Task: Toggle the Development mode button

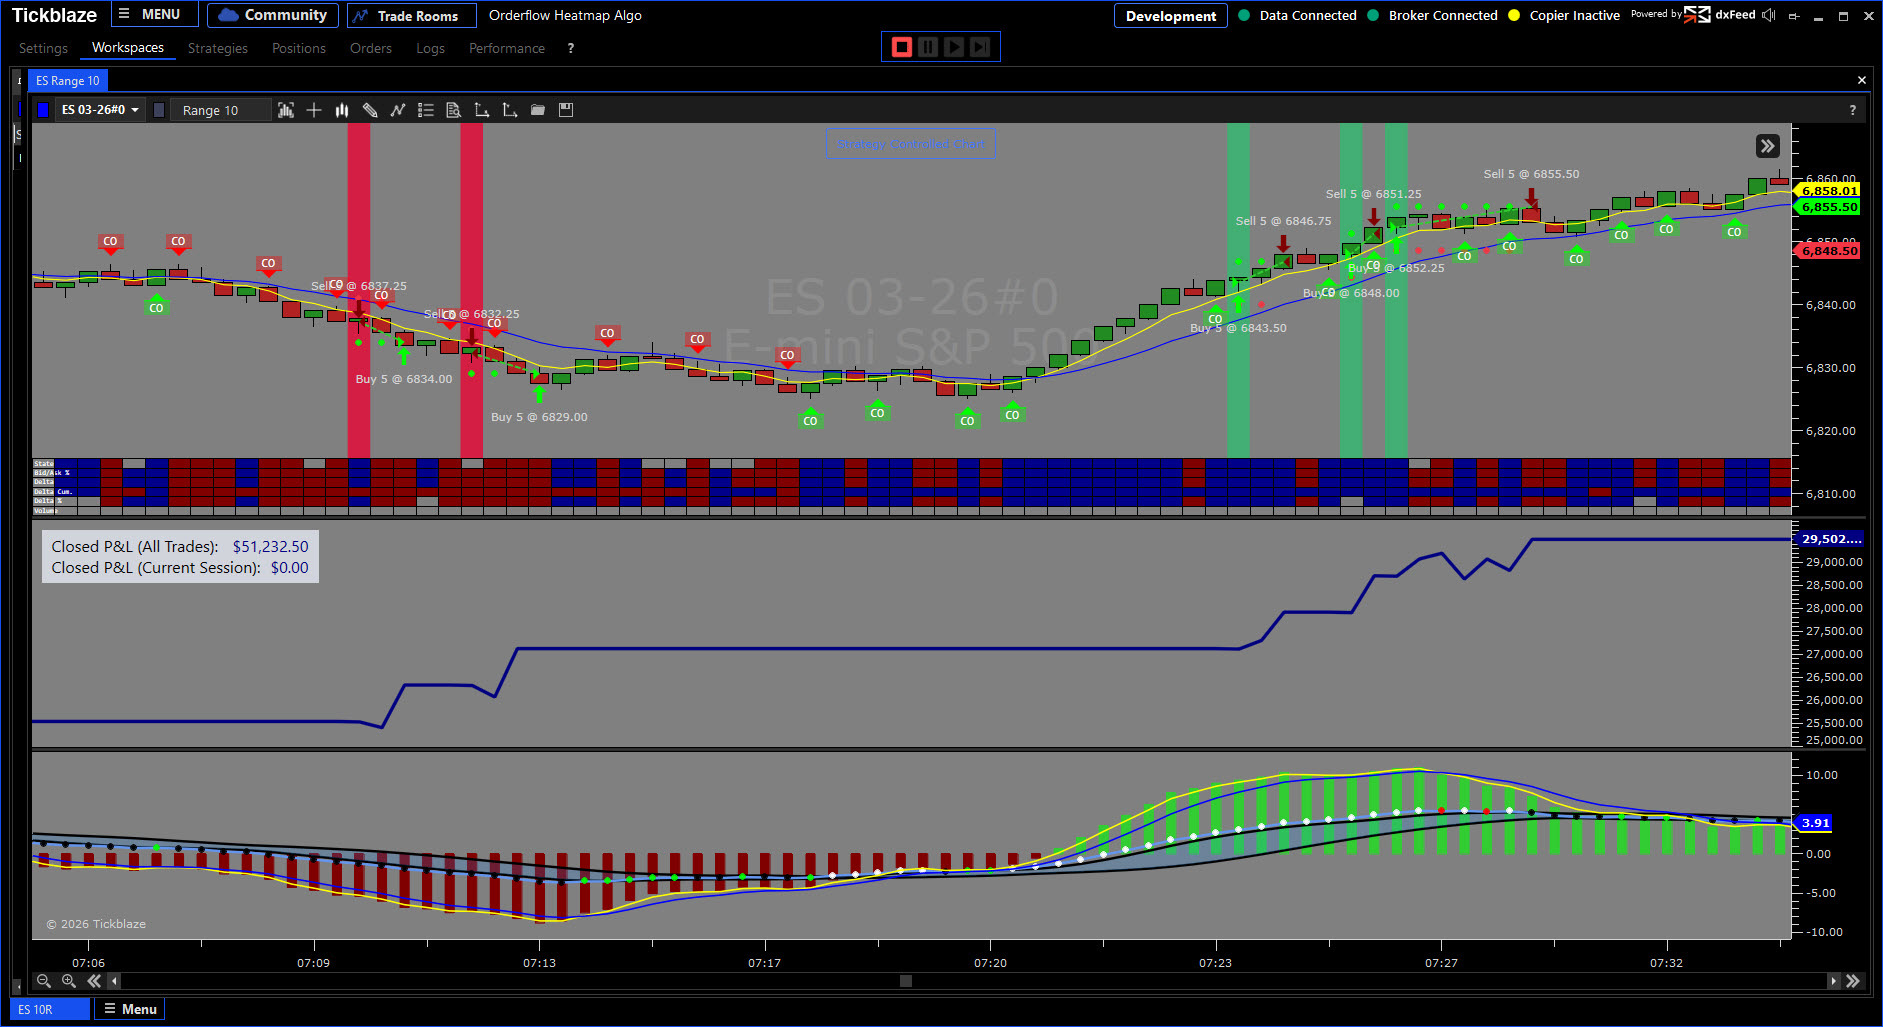Action: pos(1170,16)
